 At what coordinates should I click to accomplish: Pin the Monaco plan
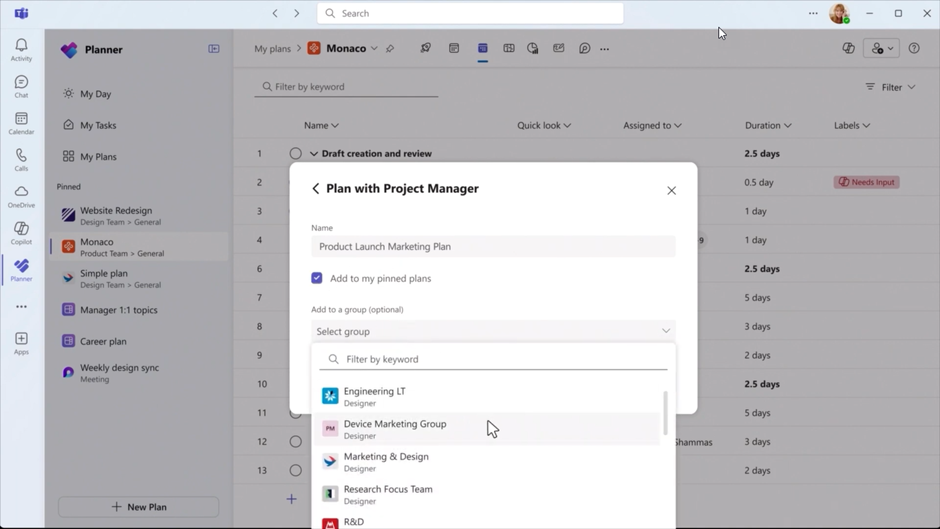pos(390,49)
